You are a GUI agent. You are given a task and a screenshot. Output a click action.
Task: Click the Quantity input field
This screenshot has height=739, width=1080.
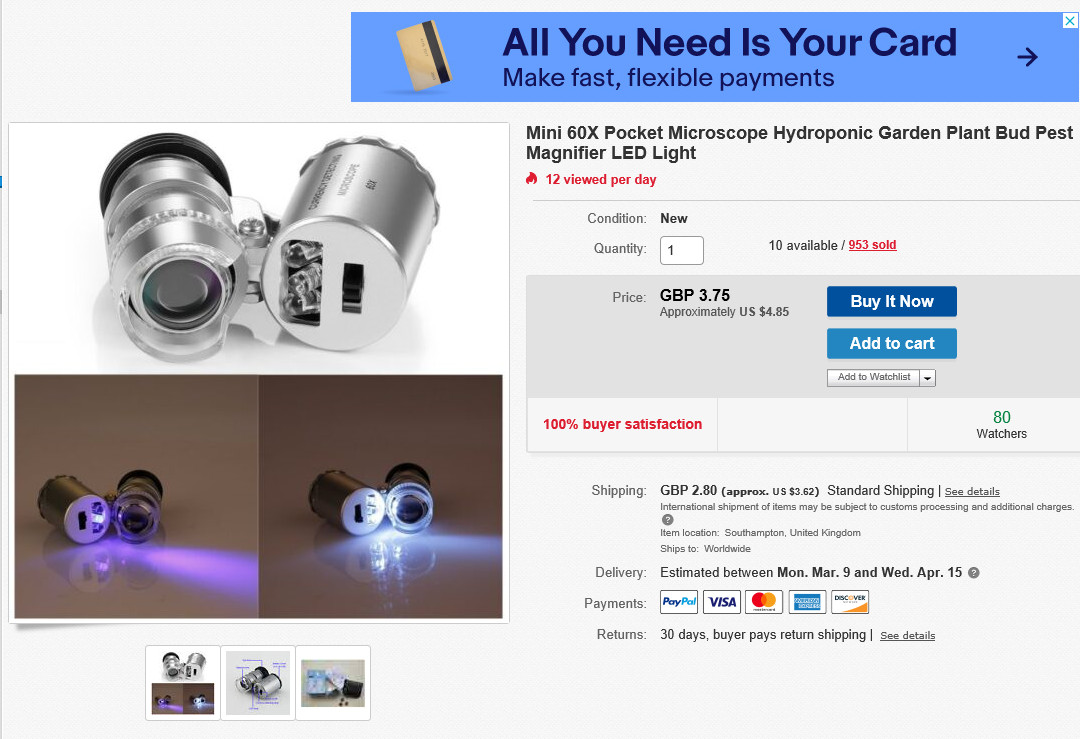pos(681,251)
